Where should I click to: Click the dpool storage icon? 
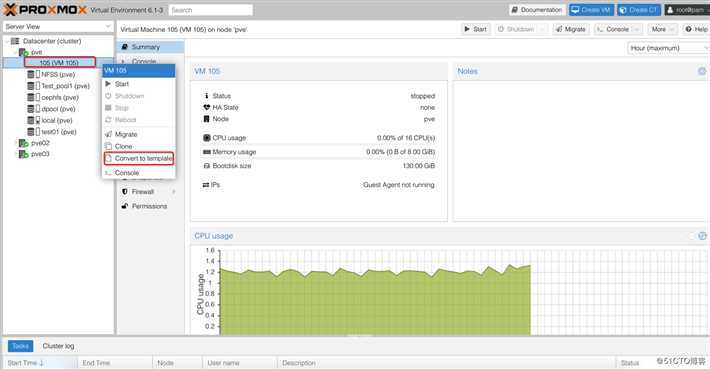[34, 109]
